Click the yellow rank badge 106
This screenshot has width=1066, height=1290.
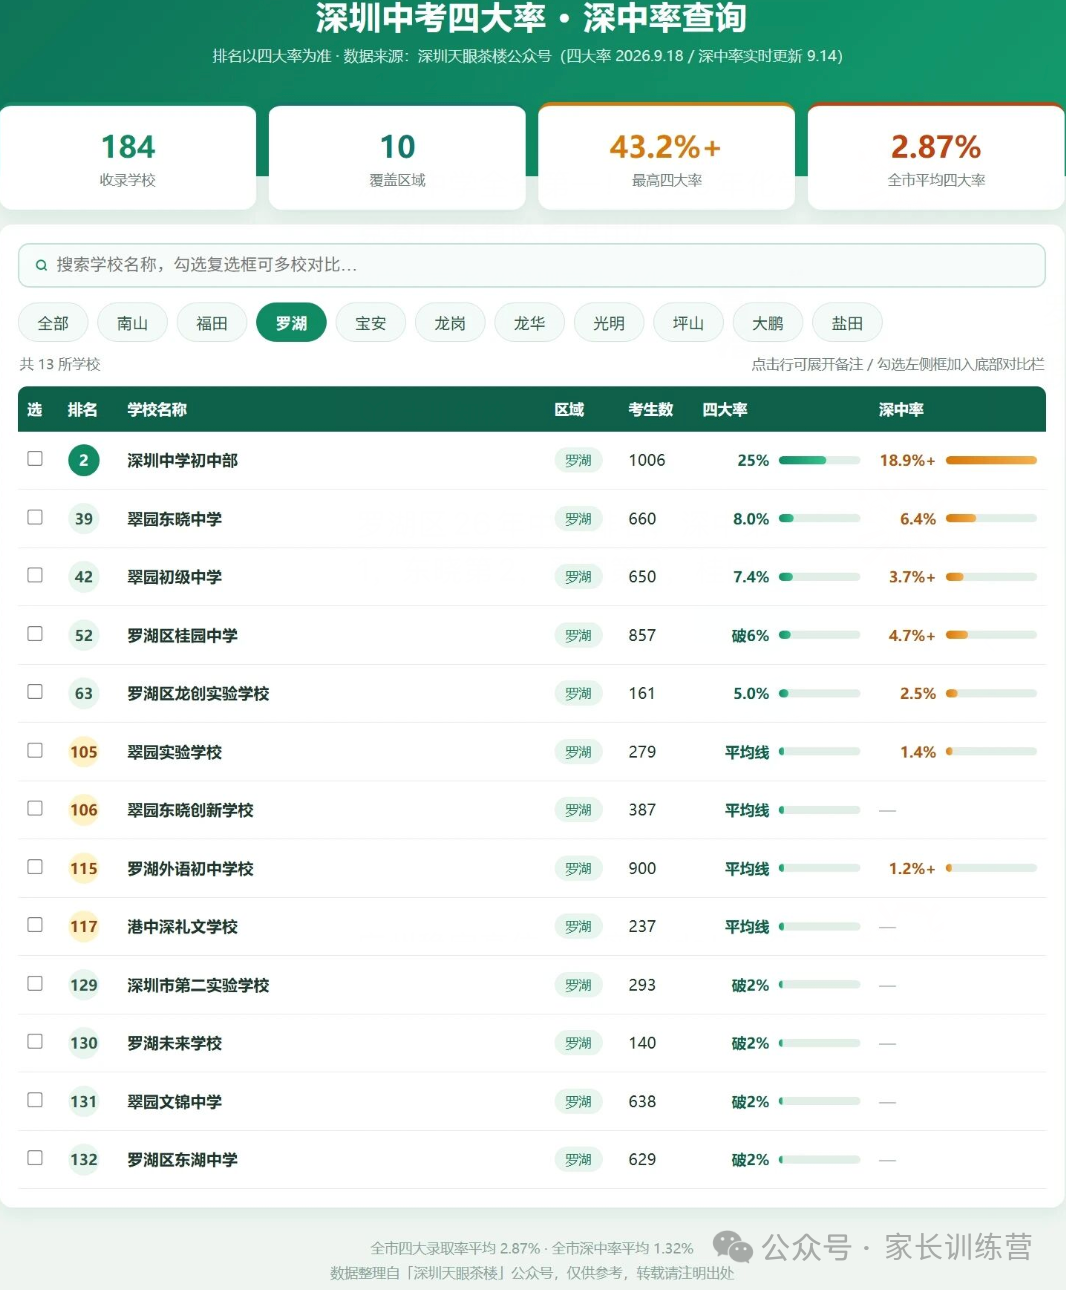point(84,810)
